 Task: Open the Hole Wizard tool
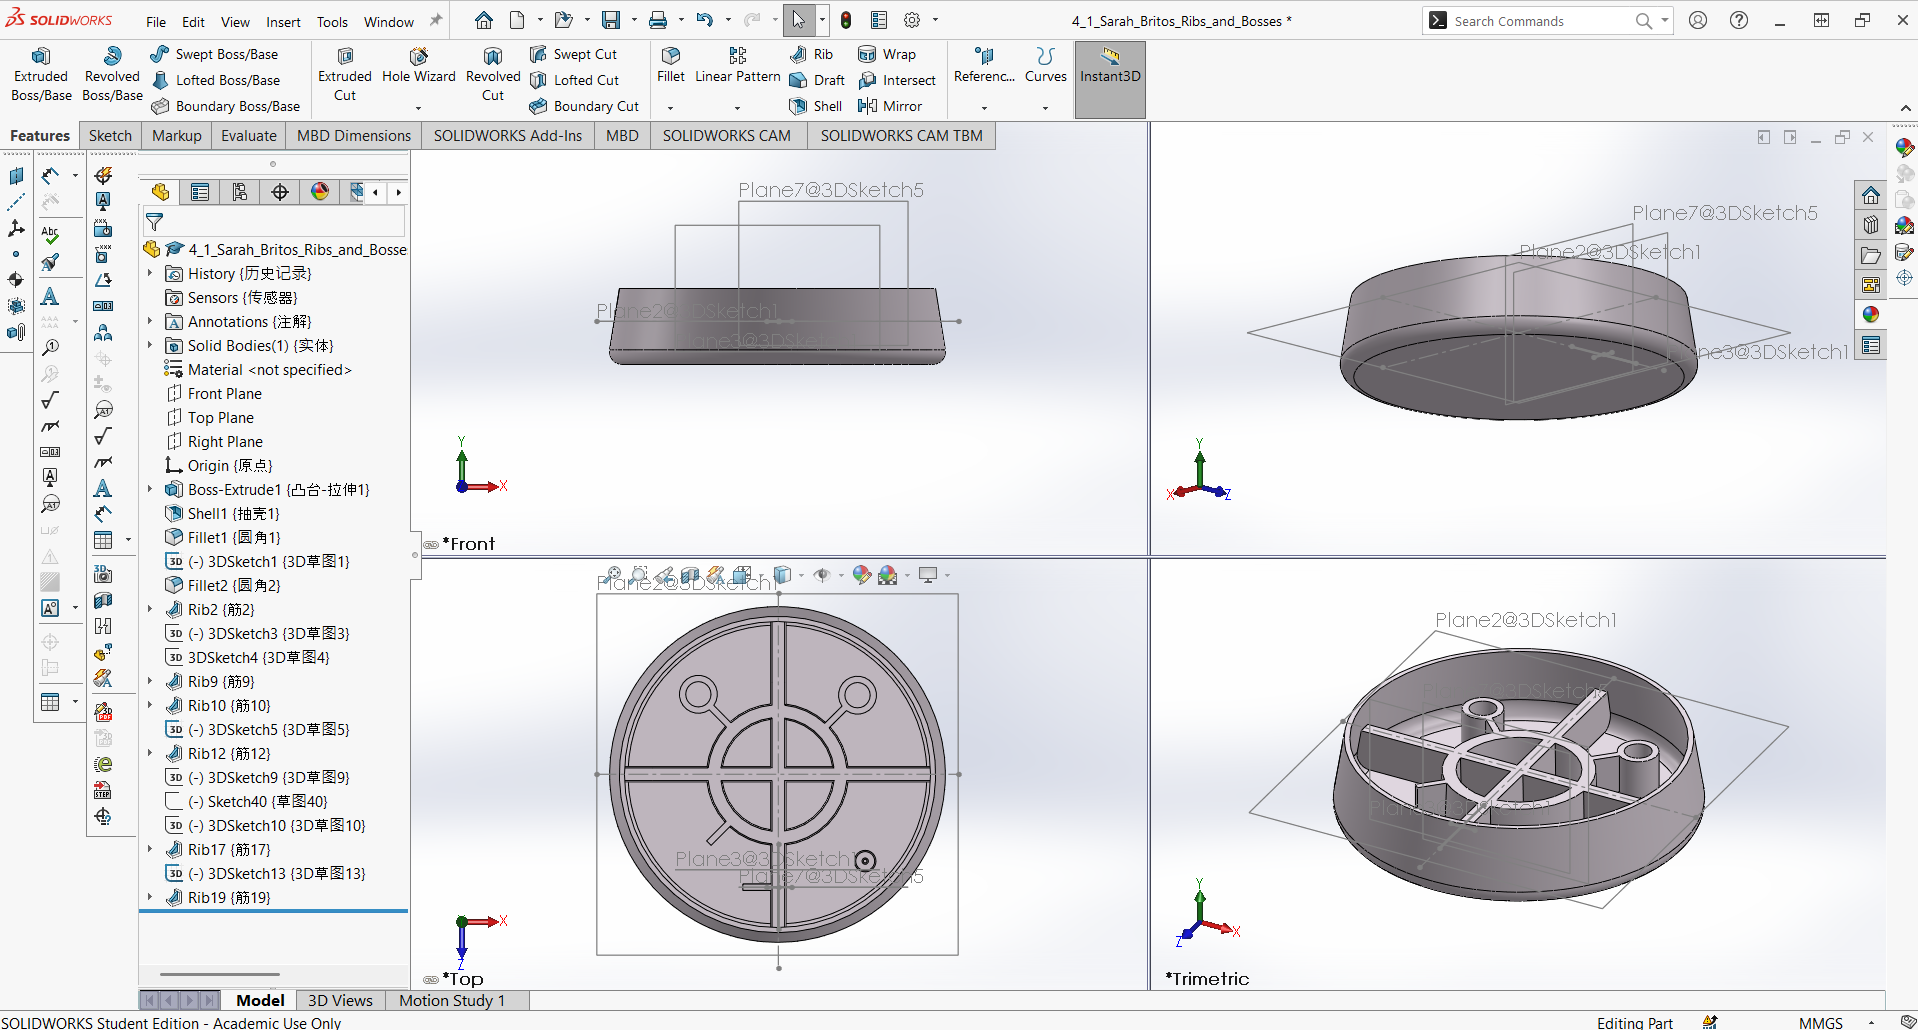point(419,66)
